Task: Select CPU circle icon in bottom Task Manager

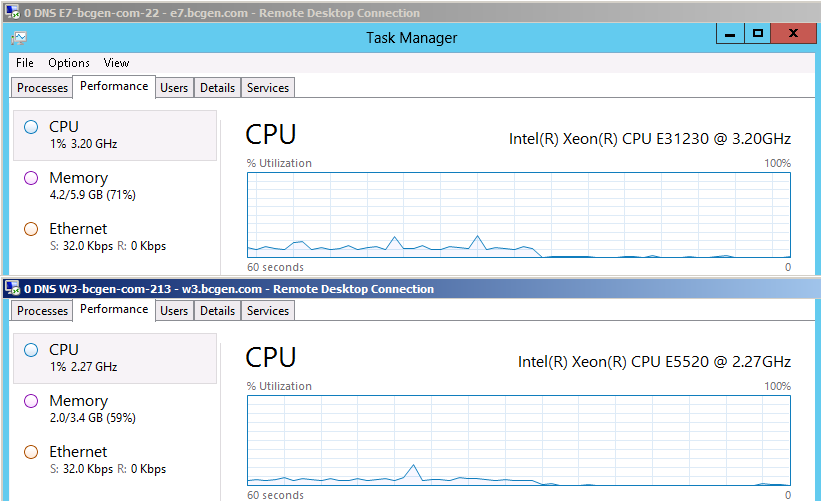Action: click(x=31, y=350)
